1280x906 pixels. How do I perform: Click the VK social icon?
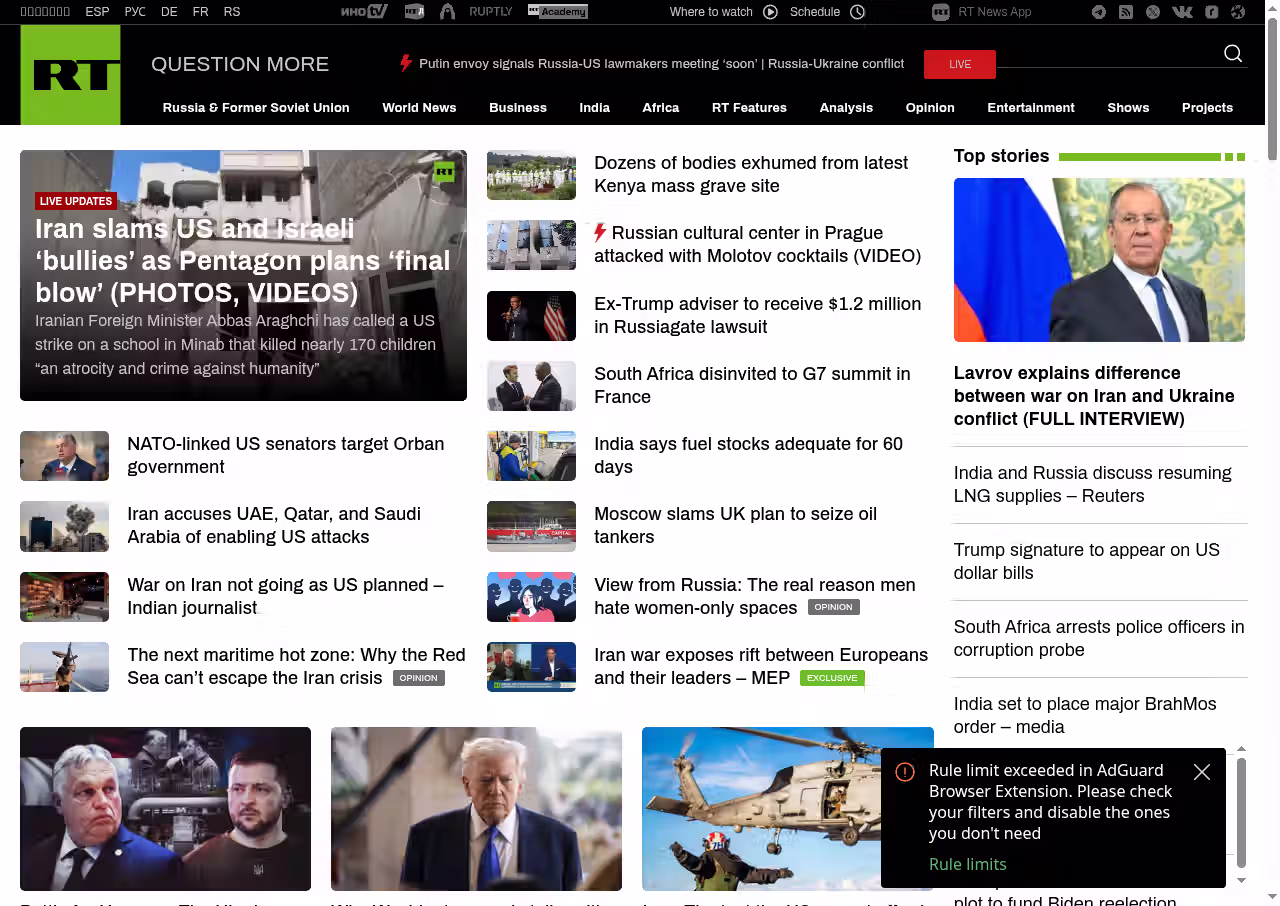coord(1182,12)
